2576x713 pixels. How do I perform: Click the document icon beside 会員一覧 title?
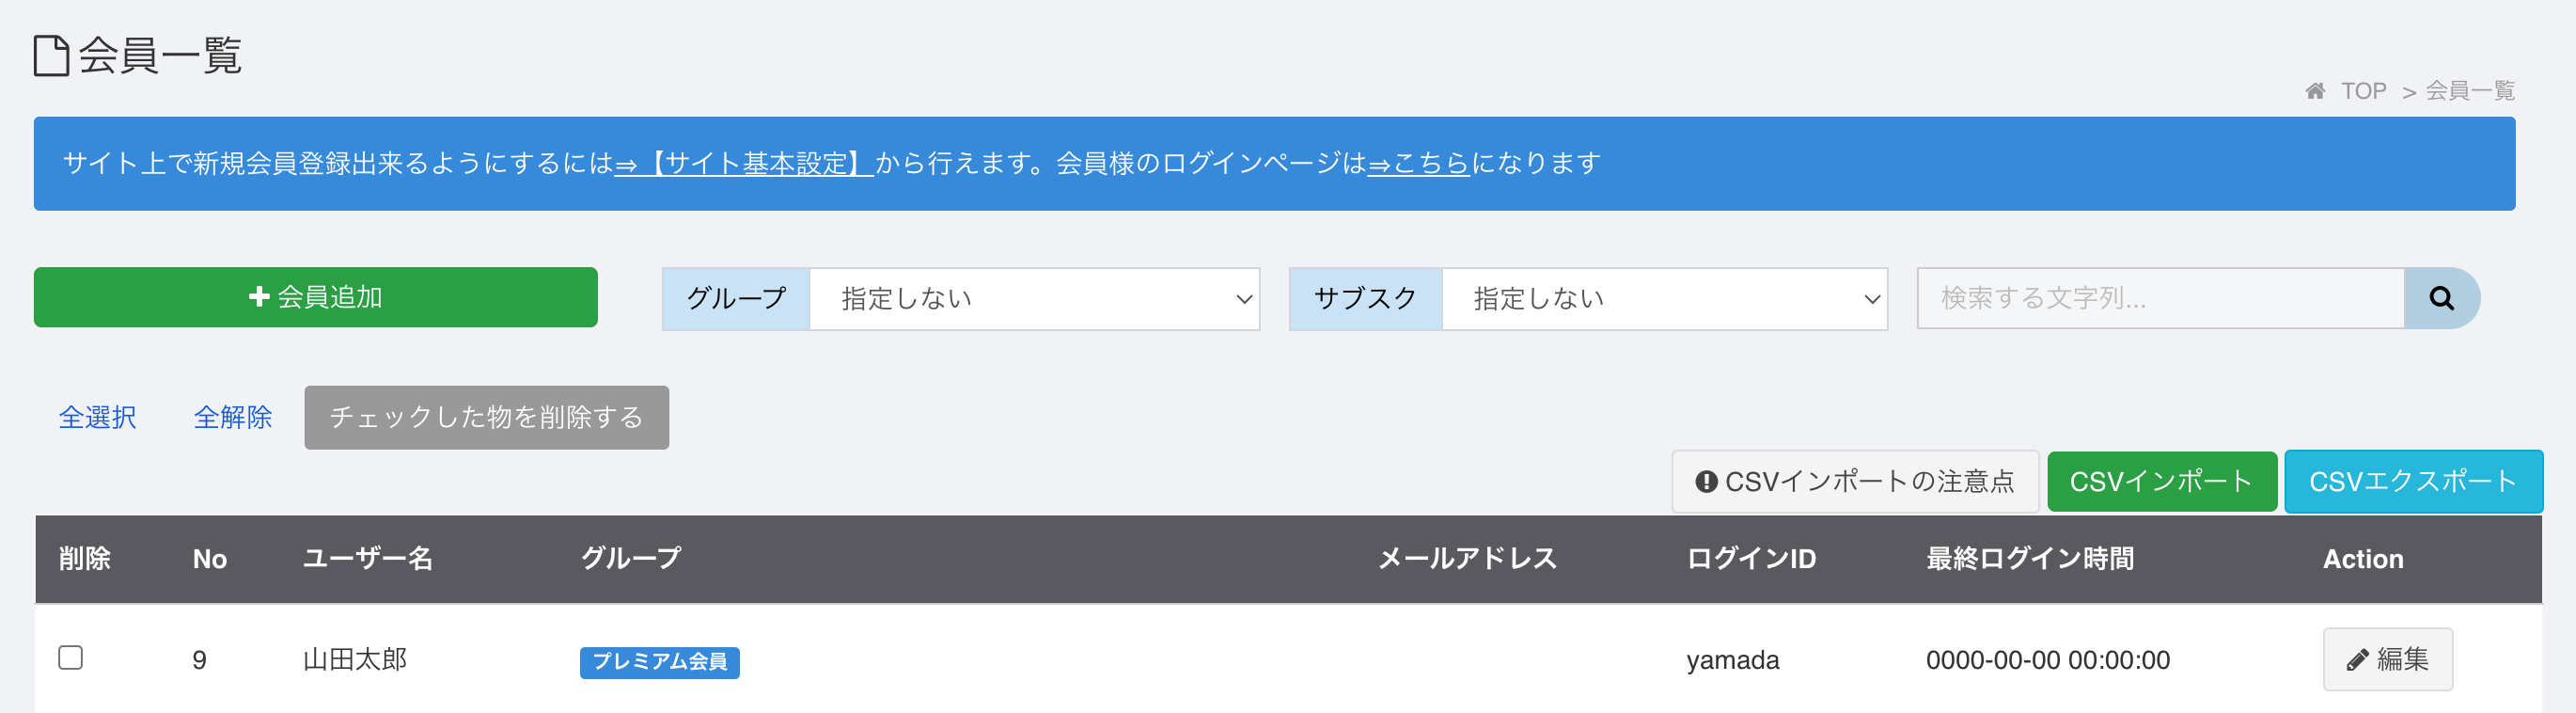[x=51, y=55]
